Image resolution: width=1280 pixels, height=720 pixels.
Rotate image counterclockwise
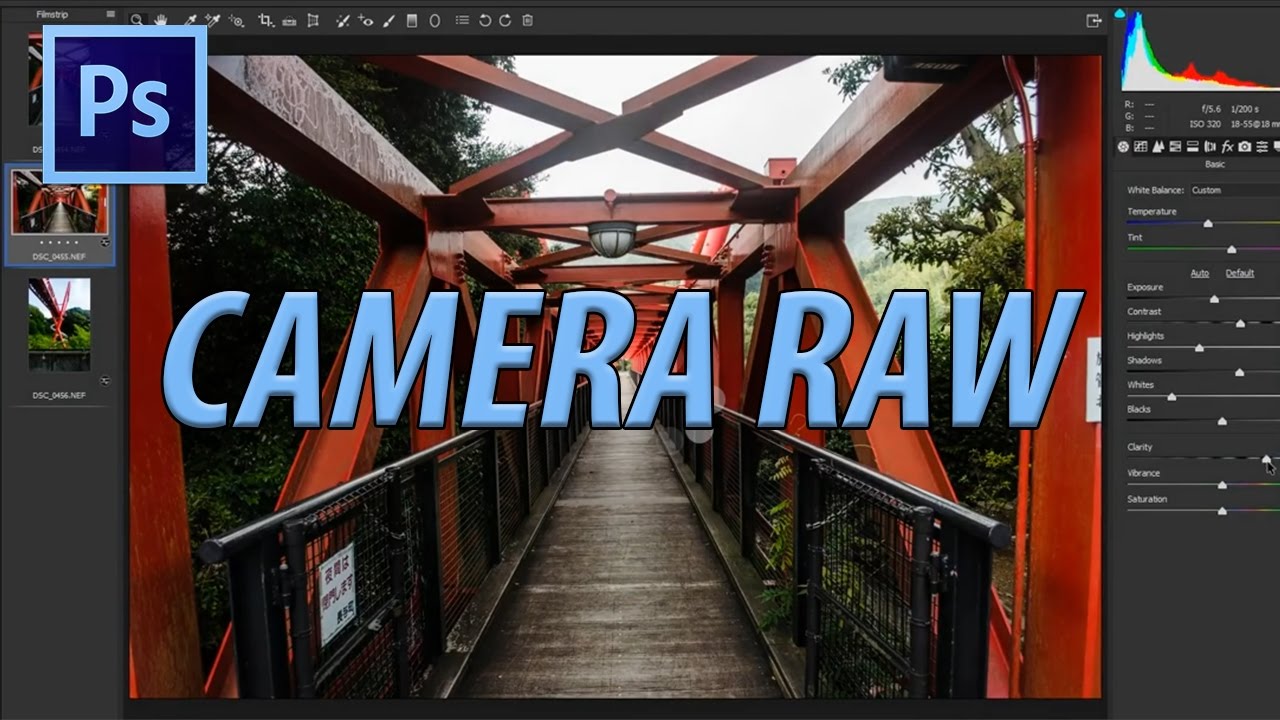(485, 20)
